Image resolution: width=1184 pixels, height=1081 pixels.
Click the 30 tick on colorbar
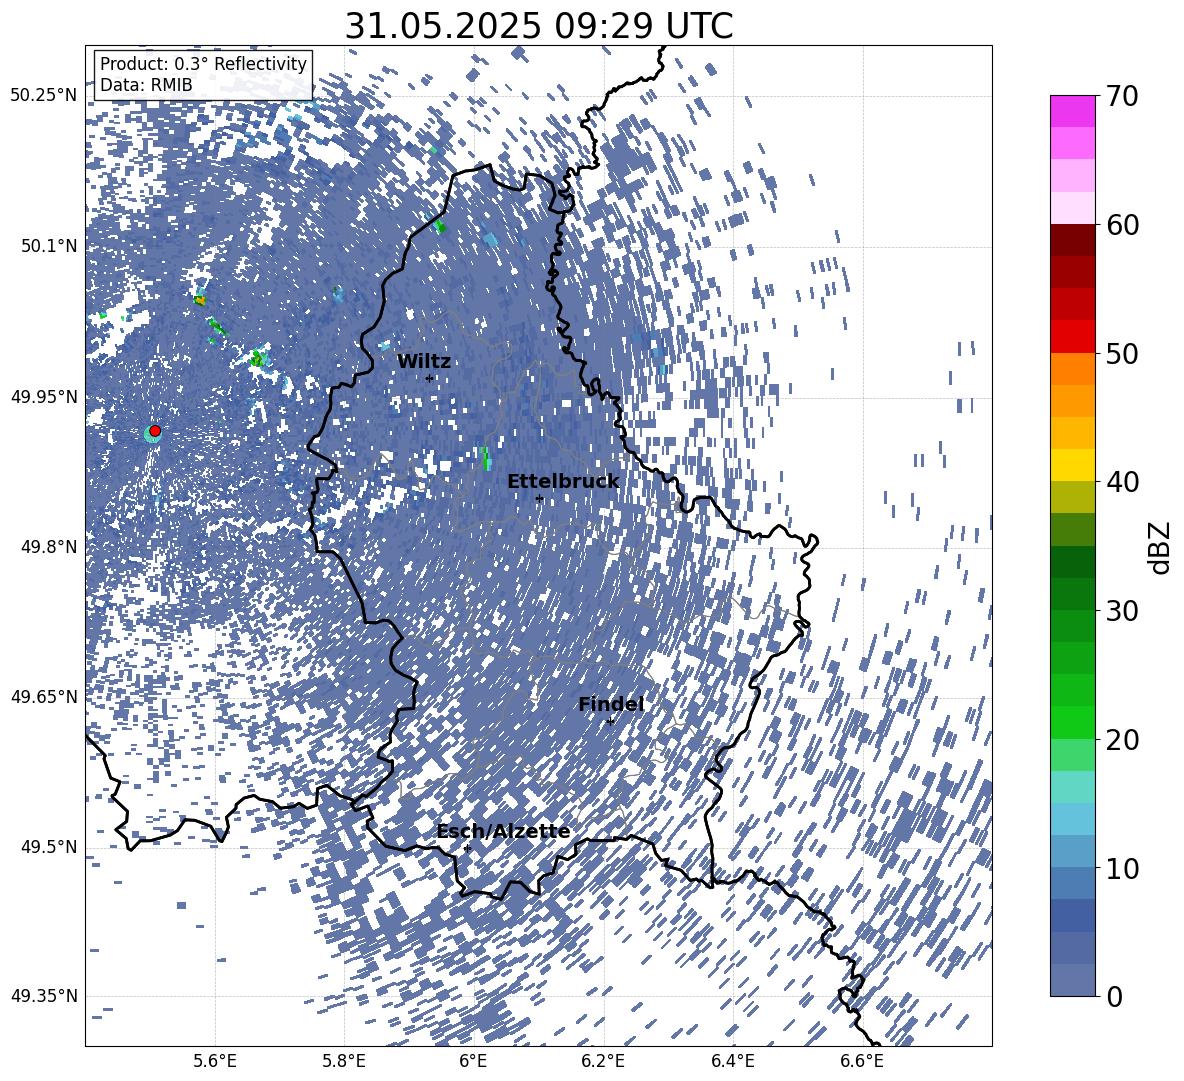coord(1121,611)
